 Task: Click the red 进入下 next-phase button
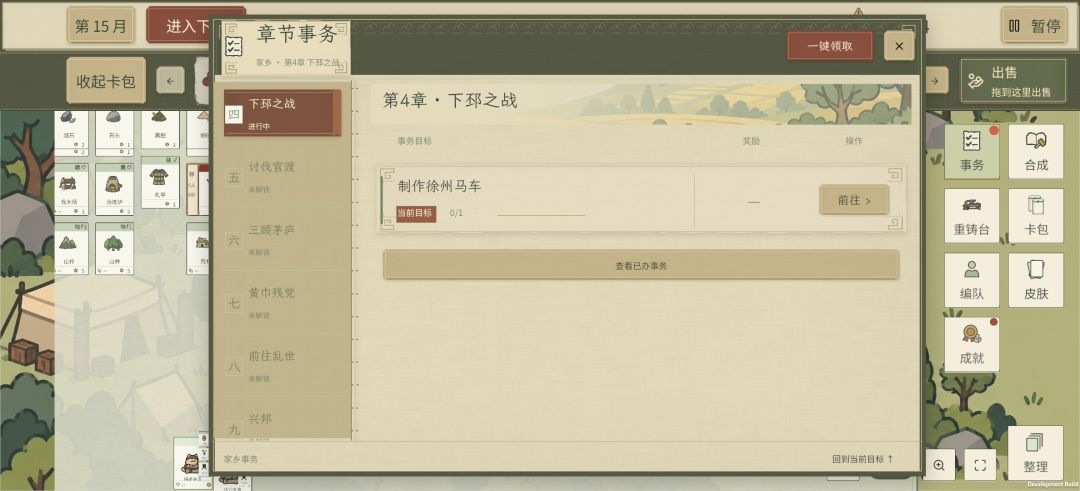click(178, 25)
